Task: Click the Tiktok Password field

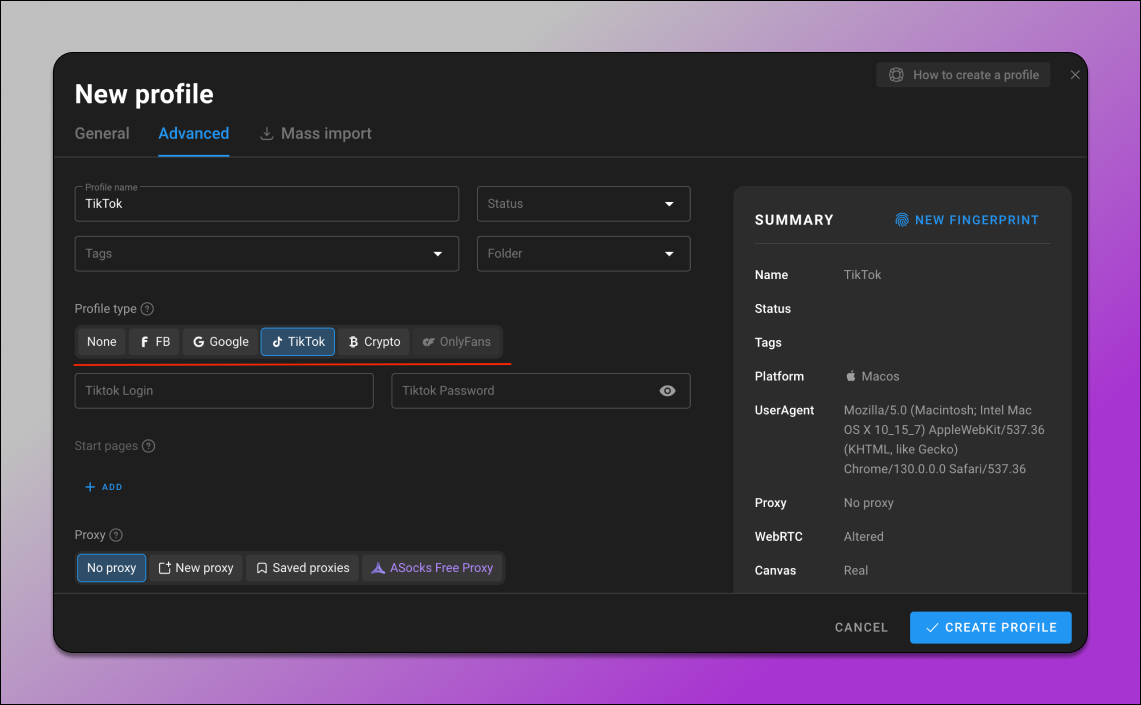Action: 541,391
